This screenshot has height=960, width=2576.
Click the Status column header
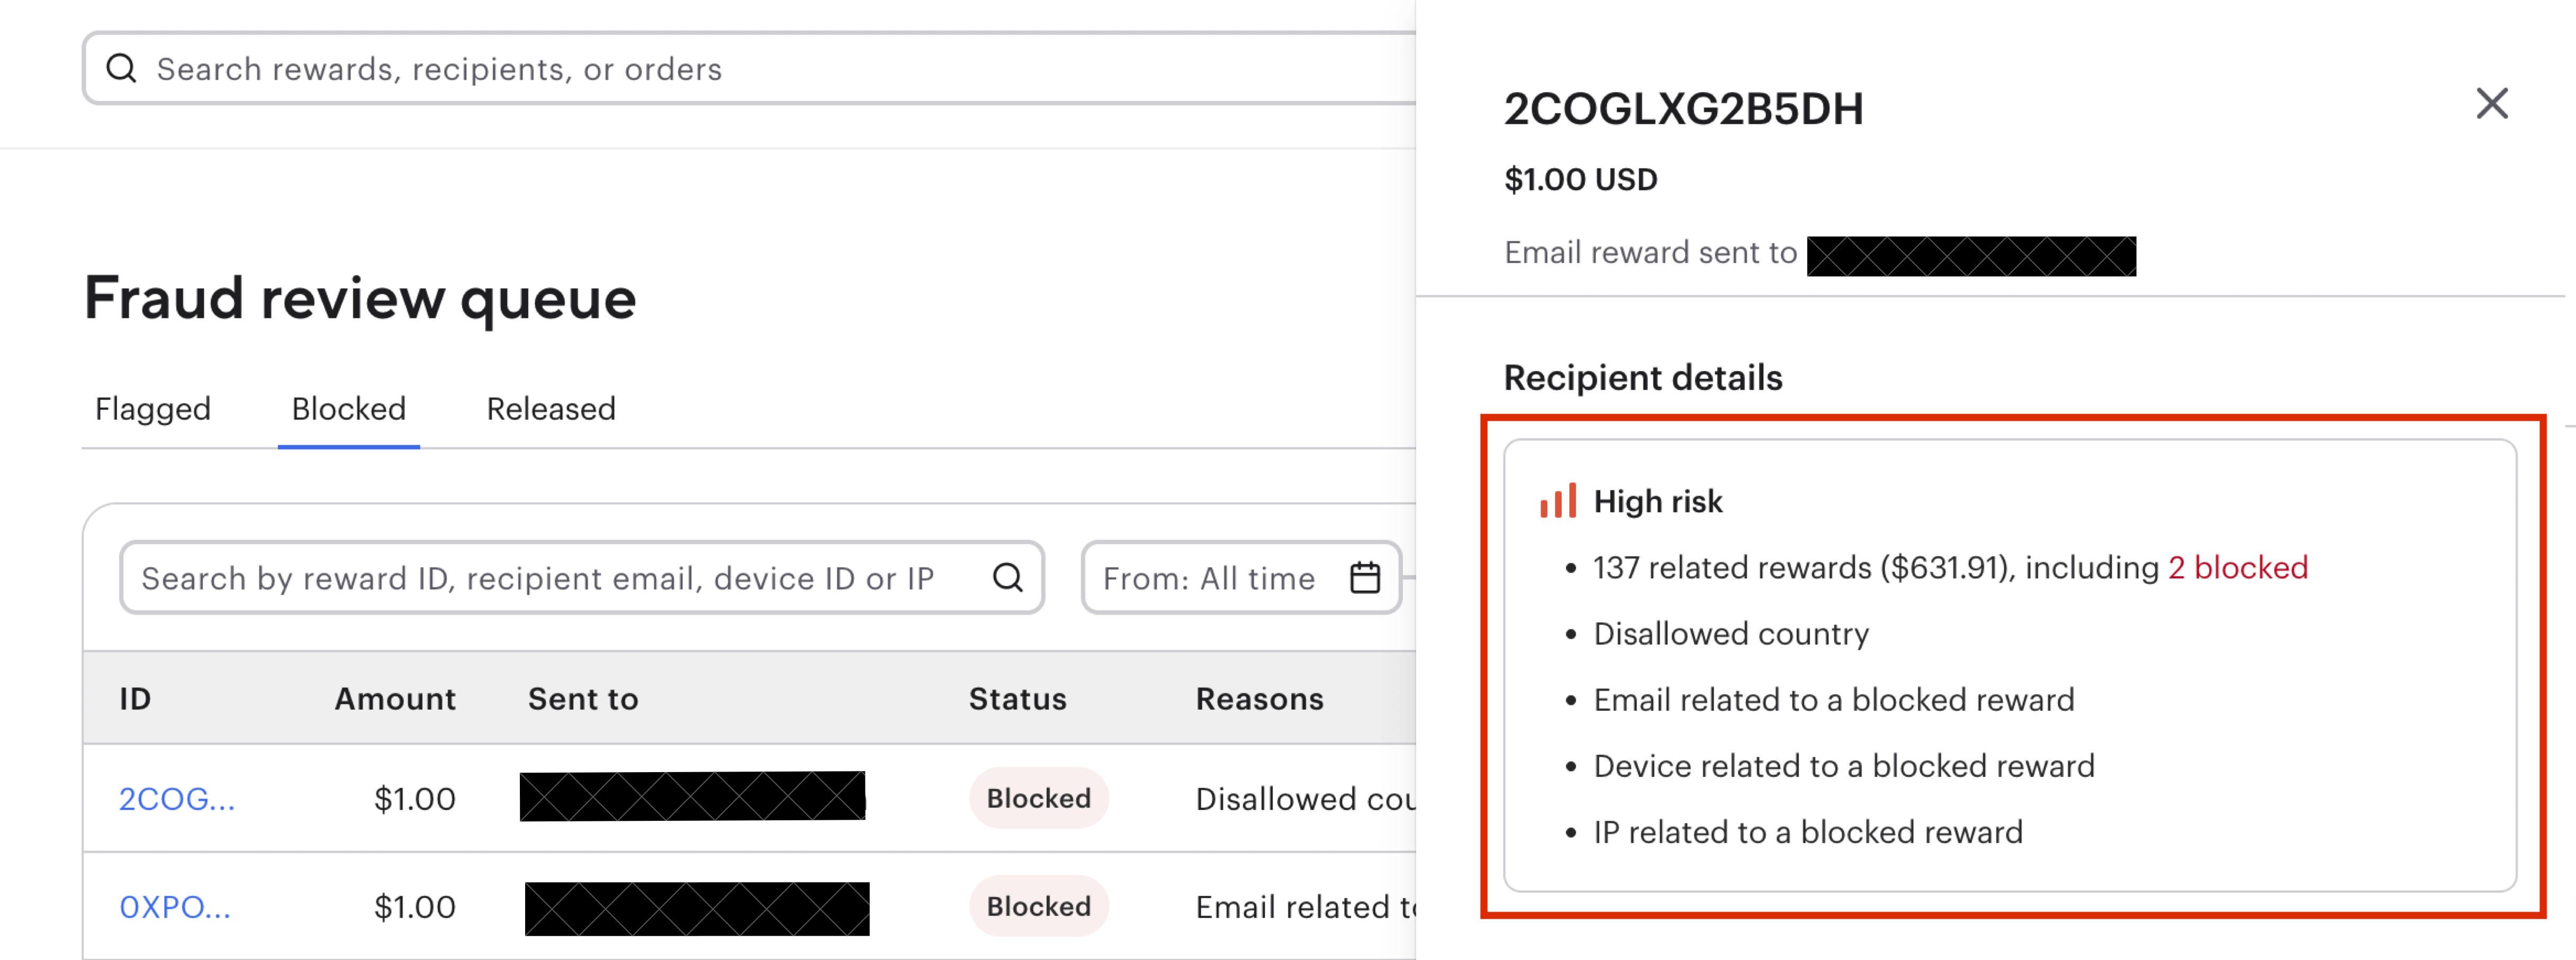click(x=1017, y=698)
